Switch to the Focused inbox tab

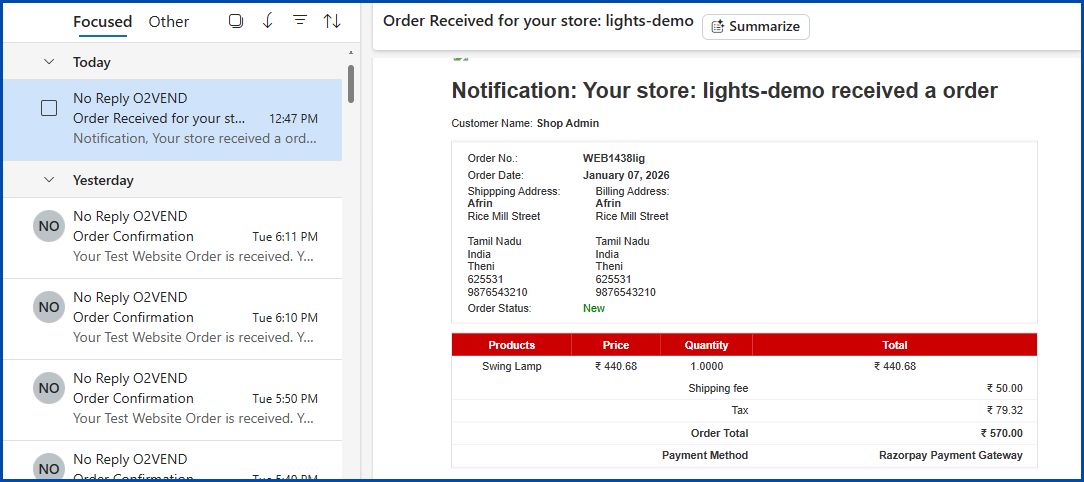102,21
